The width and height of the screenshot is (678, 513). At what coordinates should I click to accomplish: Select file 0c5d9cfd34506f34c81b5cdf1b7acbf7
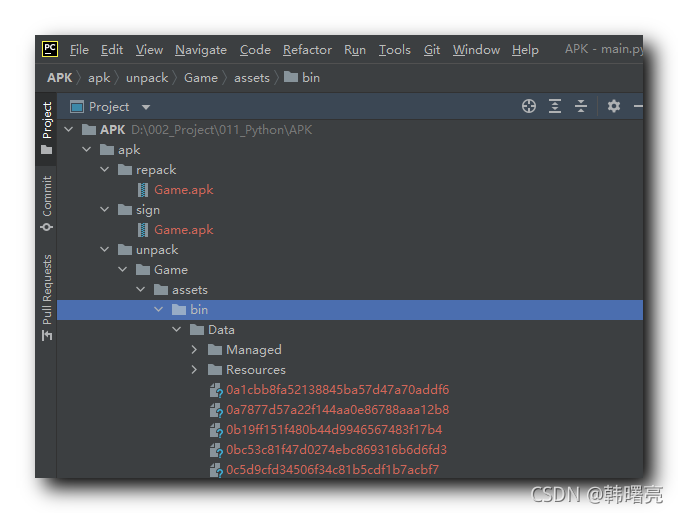pyautogui.click(x=350, y=469)
